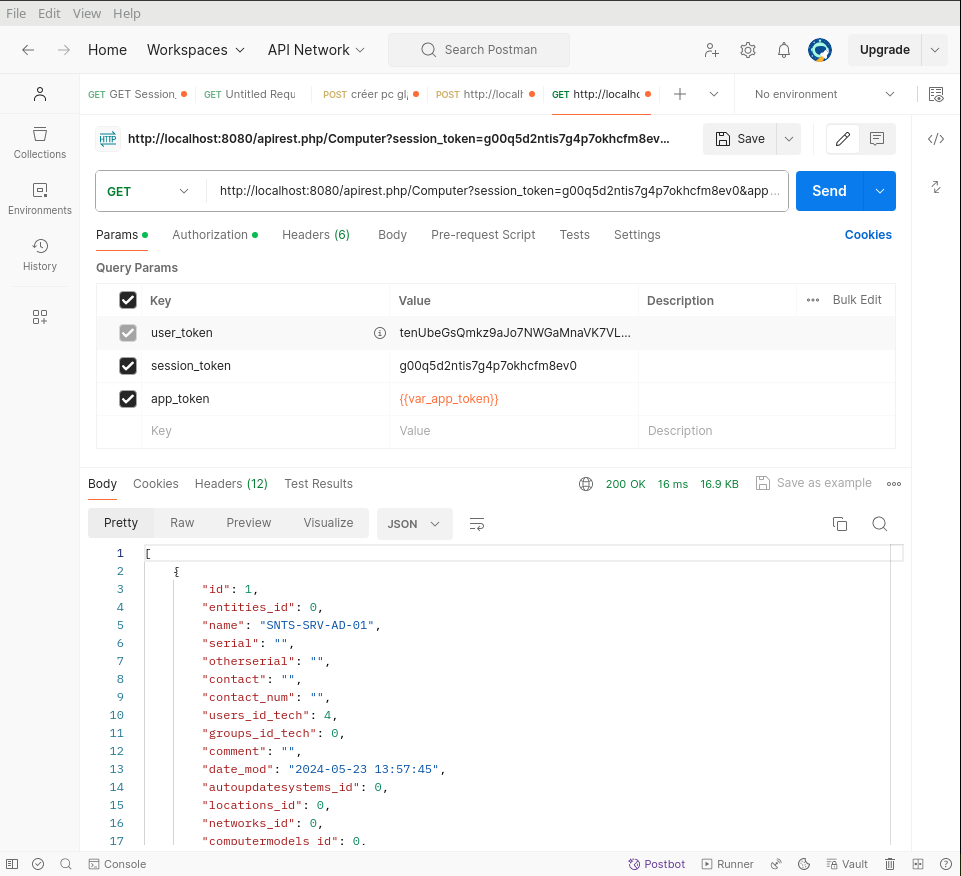The image size is (961, 876).
Task: Select the Raw response view tab
Action: pyautogui.click(x=182, y=523)
